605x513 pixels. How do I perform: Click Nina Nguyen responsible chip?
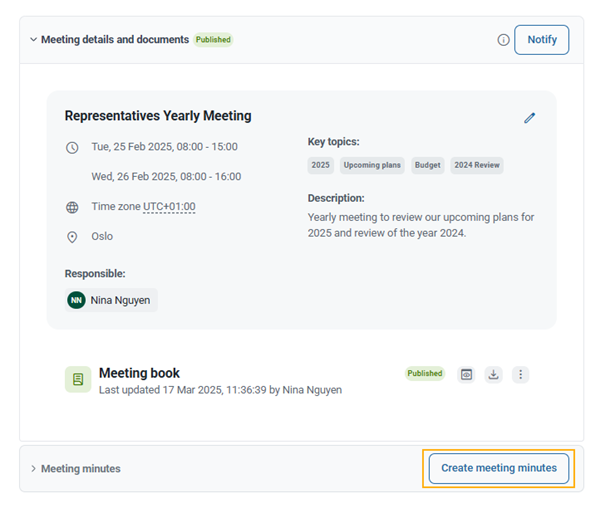point(111,300)
